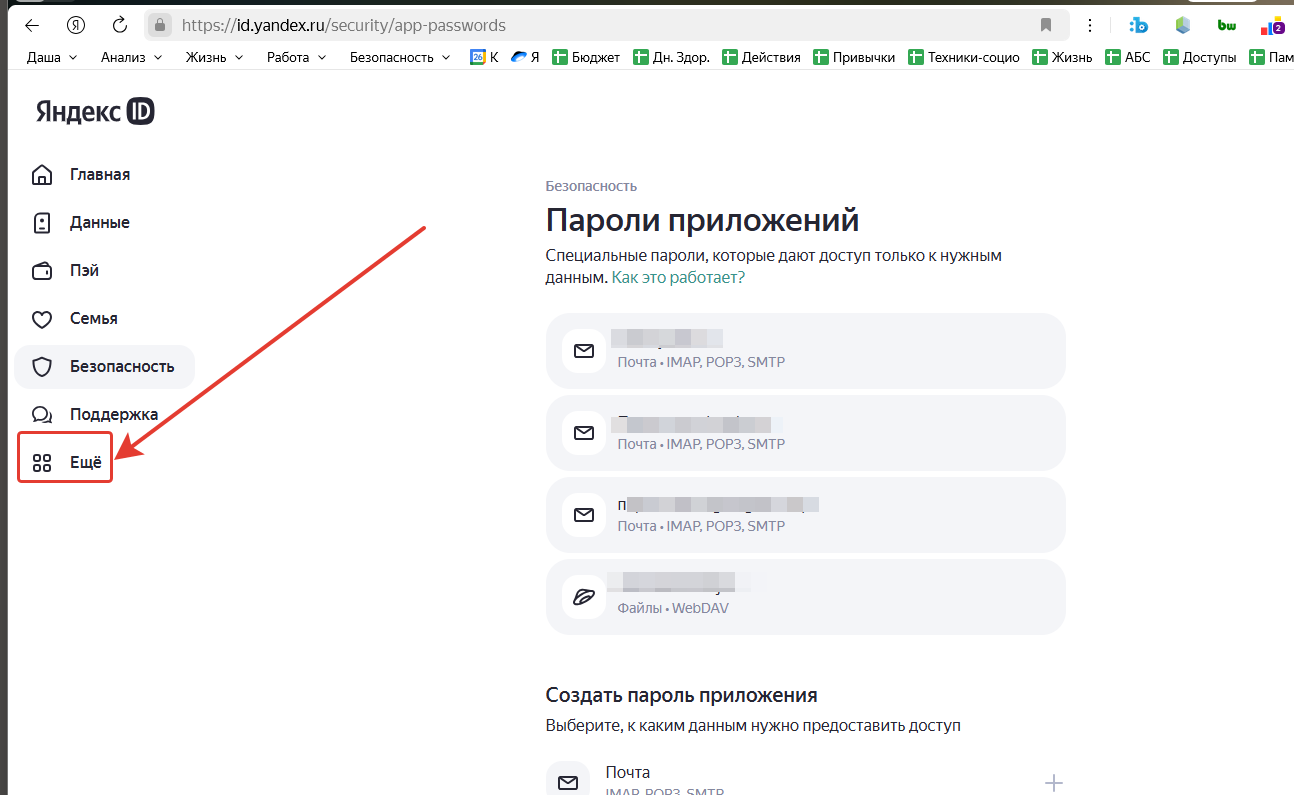The width and height of the screenshot is (1294, 795).
Task: Open the Файлы WebDAV app password entry
Action: [805, 597]
